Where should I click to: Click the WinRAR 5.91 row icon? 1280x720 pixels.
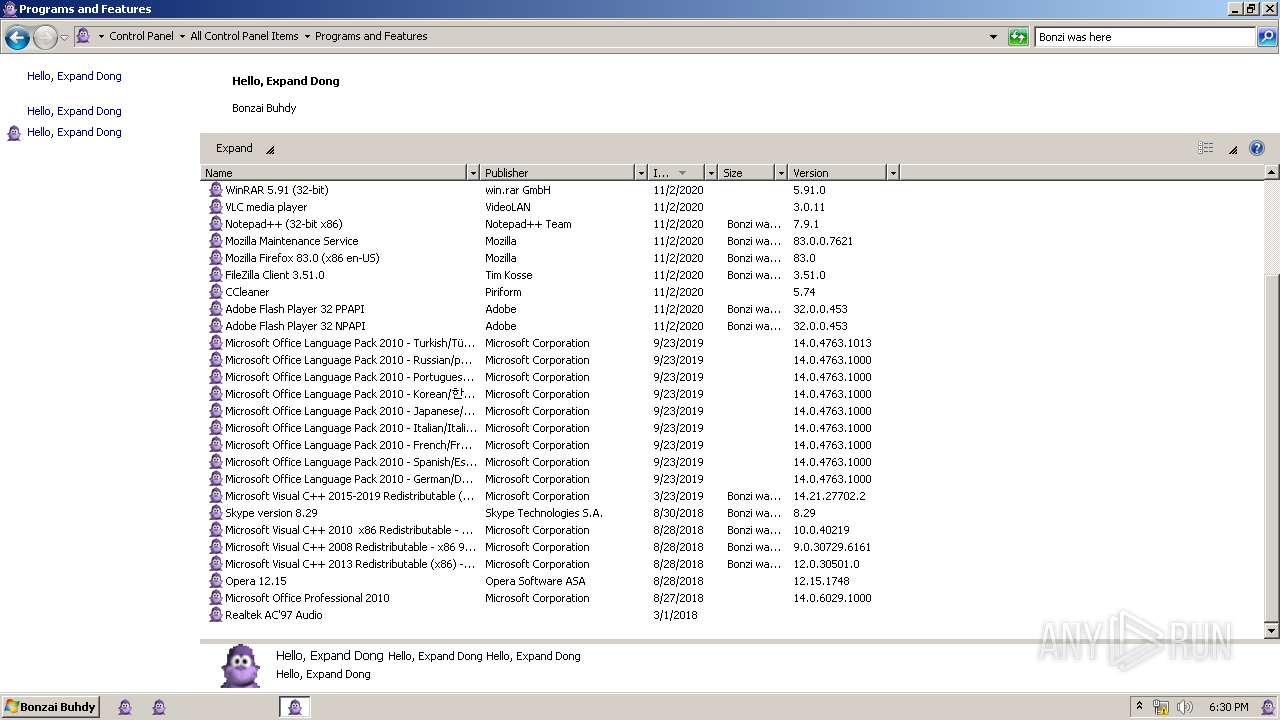[x=215, y=190]
